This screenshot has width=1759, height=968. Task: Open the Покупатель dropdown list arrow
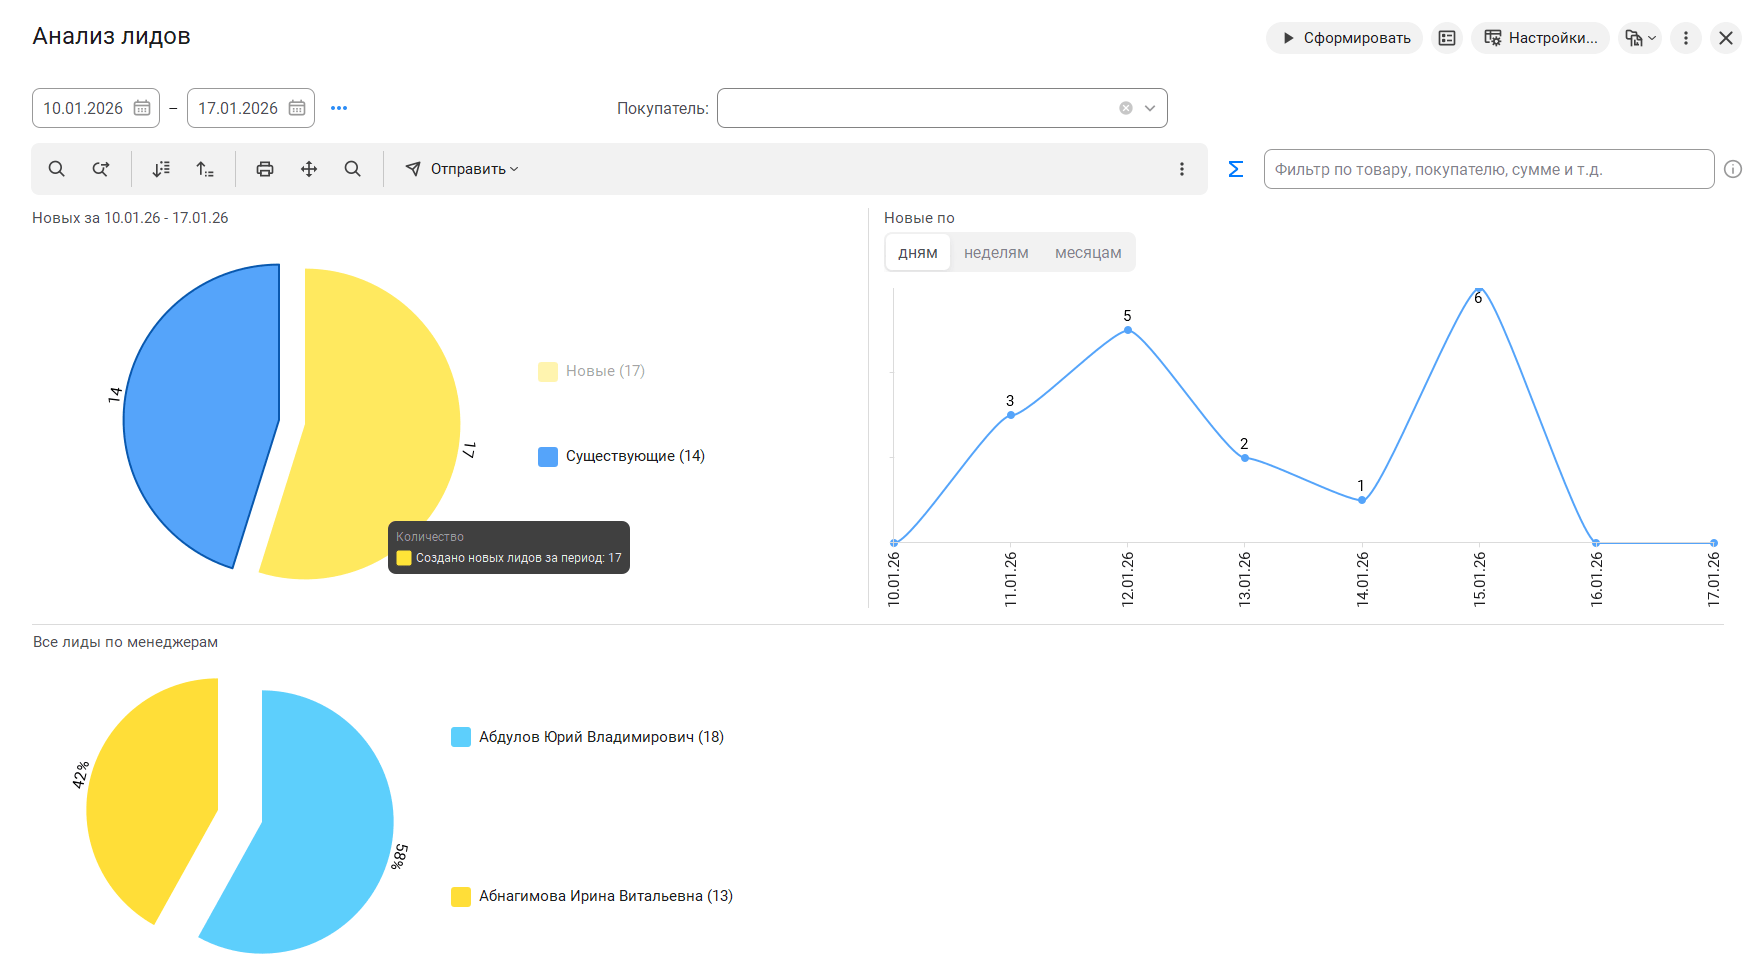pos(1150,108)
